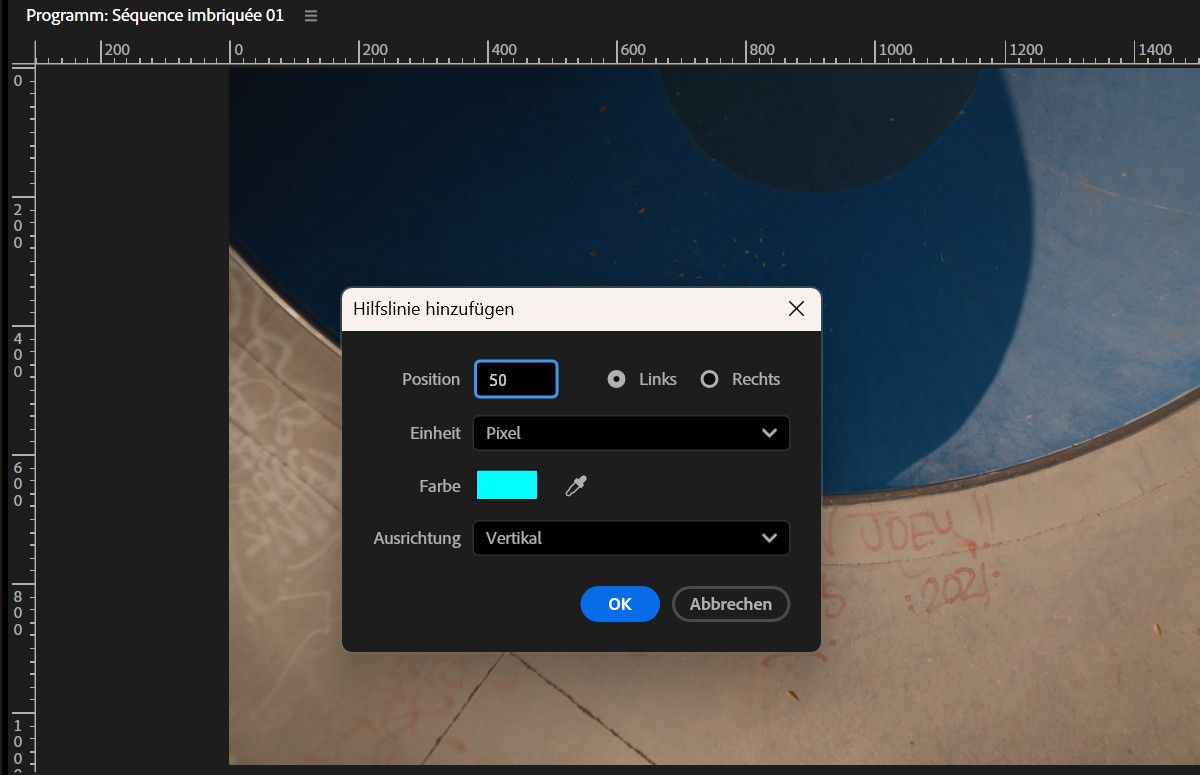This screenshot has height=775, width=1200.
Task: Focus the Position input field
Action: click(x=516, y=380)
